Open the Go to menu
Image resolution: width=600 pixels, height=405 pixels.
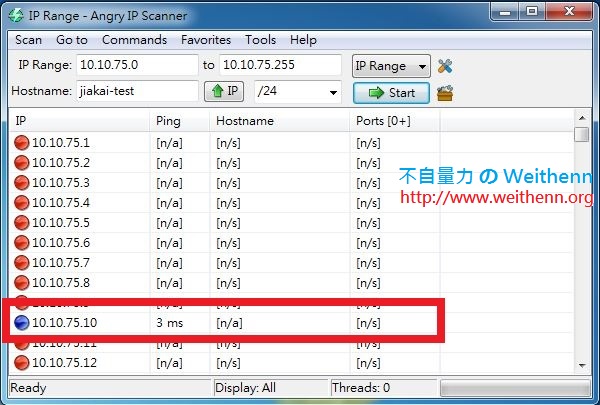(72, 40)
